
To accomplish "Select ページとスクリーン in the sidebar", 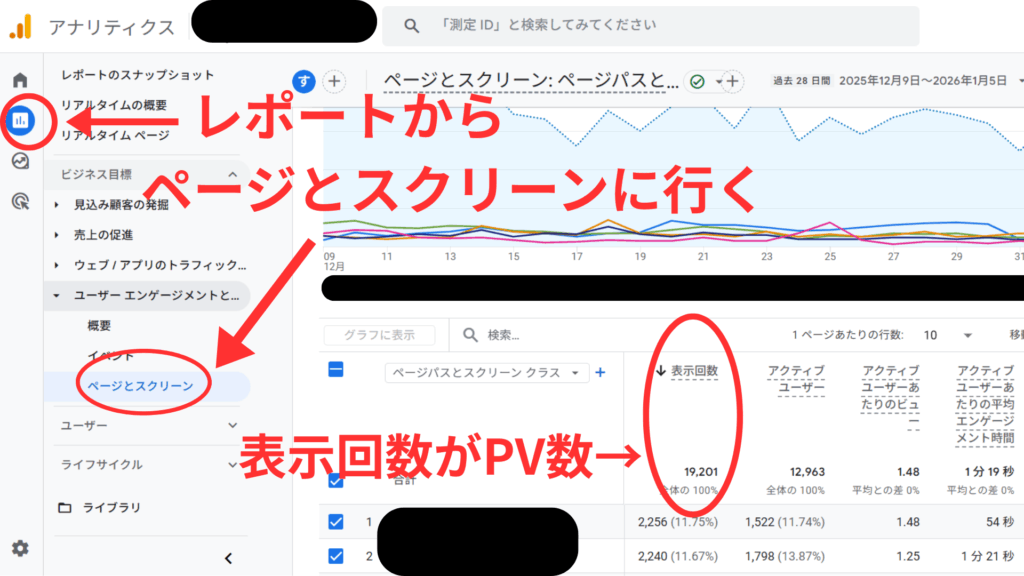I will (x=139, y=383).
